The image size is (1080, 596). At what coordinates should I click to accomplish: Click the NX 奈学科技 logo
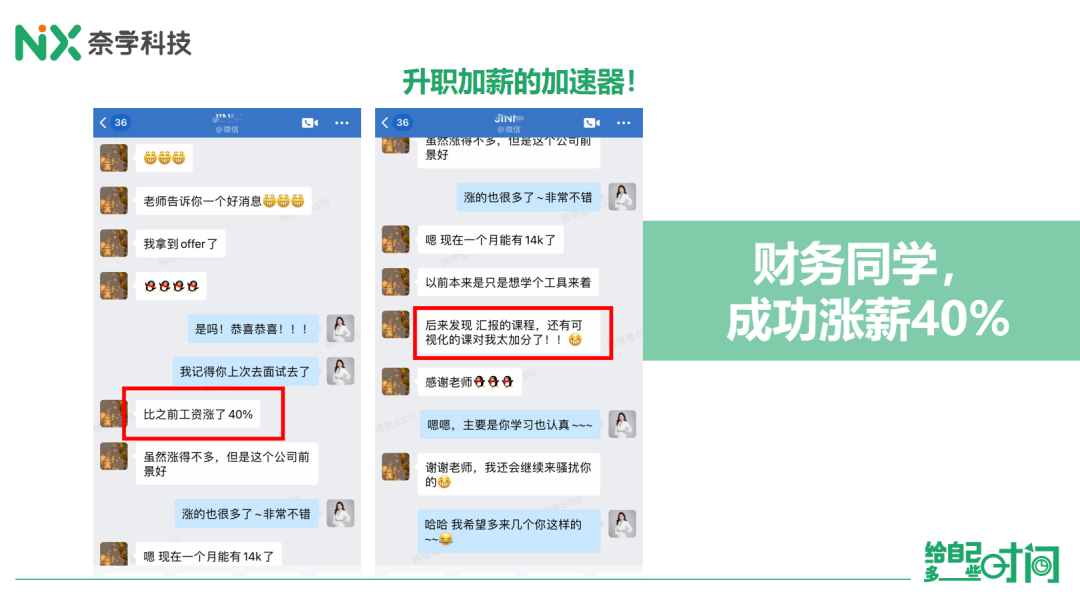click(x=103, y=43)
